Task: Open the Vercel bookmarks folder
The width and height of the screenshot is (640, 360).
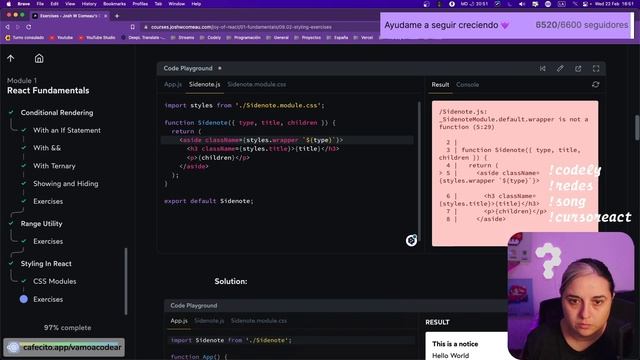Action: coord(364,38)
